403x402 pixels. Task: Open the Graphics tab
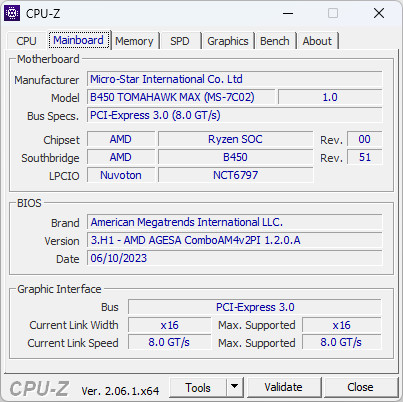click(x=228, y=41)
